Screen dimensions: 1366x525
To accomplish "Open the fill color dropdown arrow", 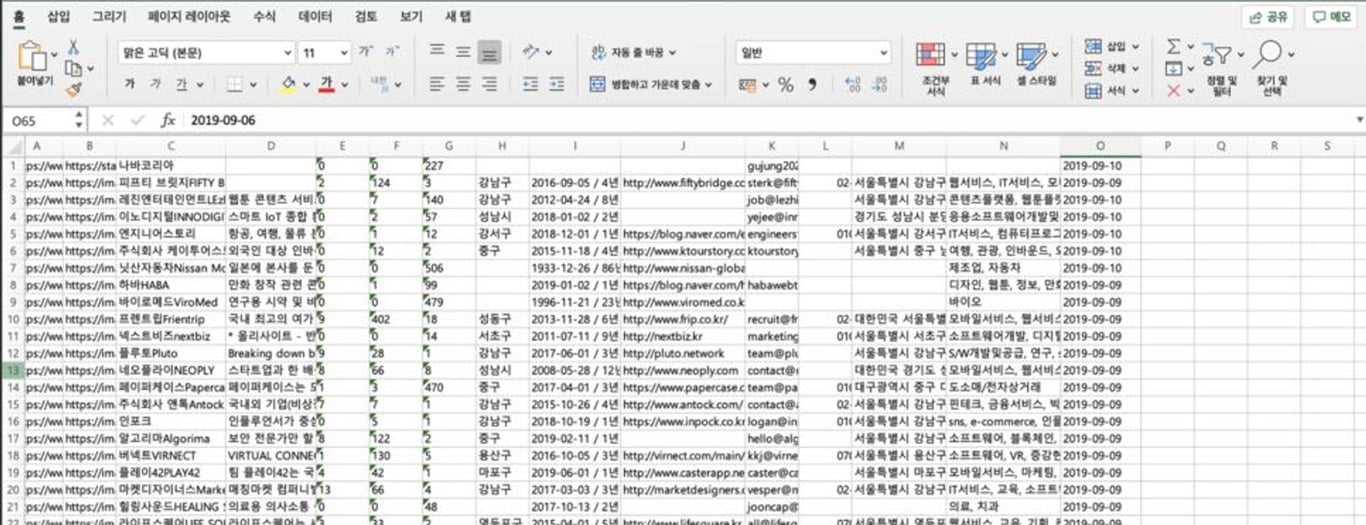I will (x=304, y=85).
